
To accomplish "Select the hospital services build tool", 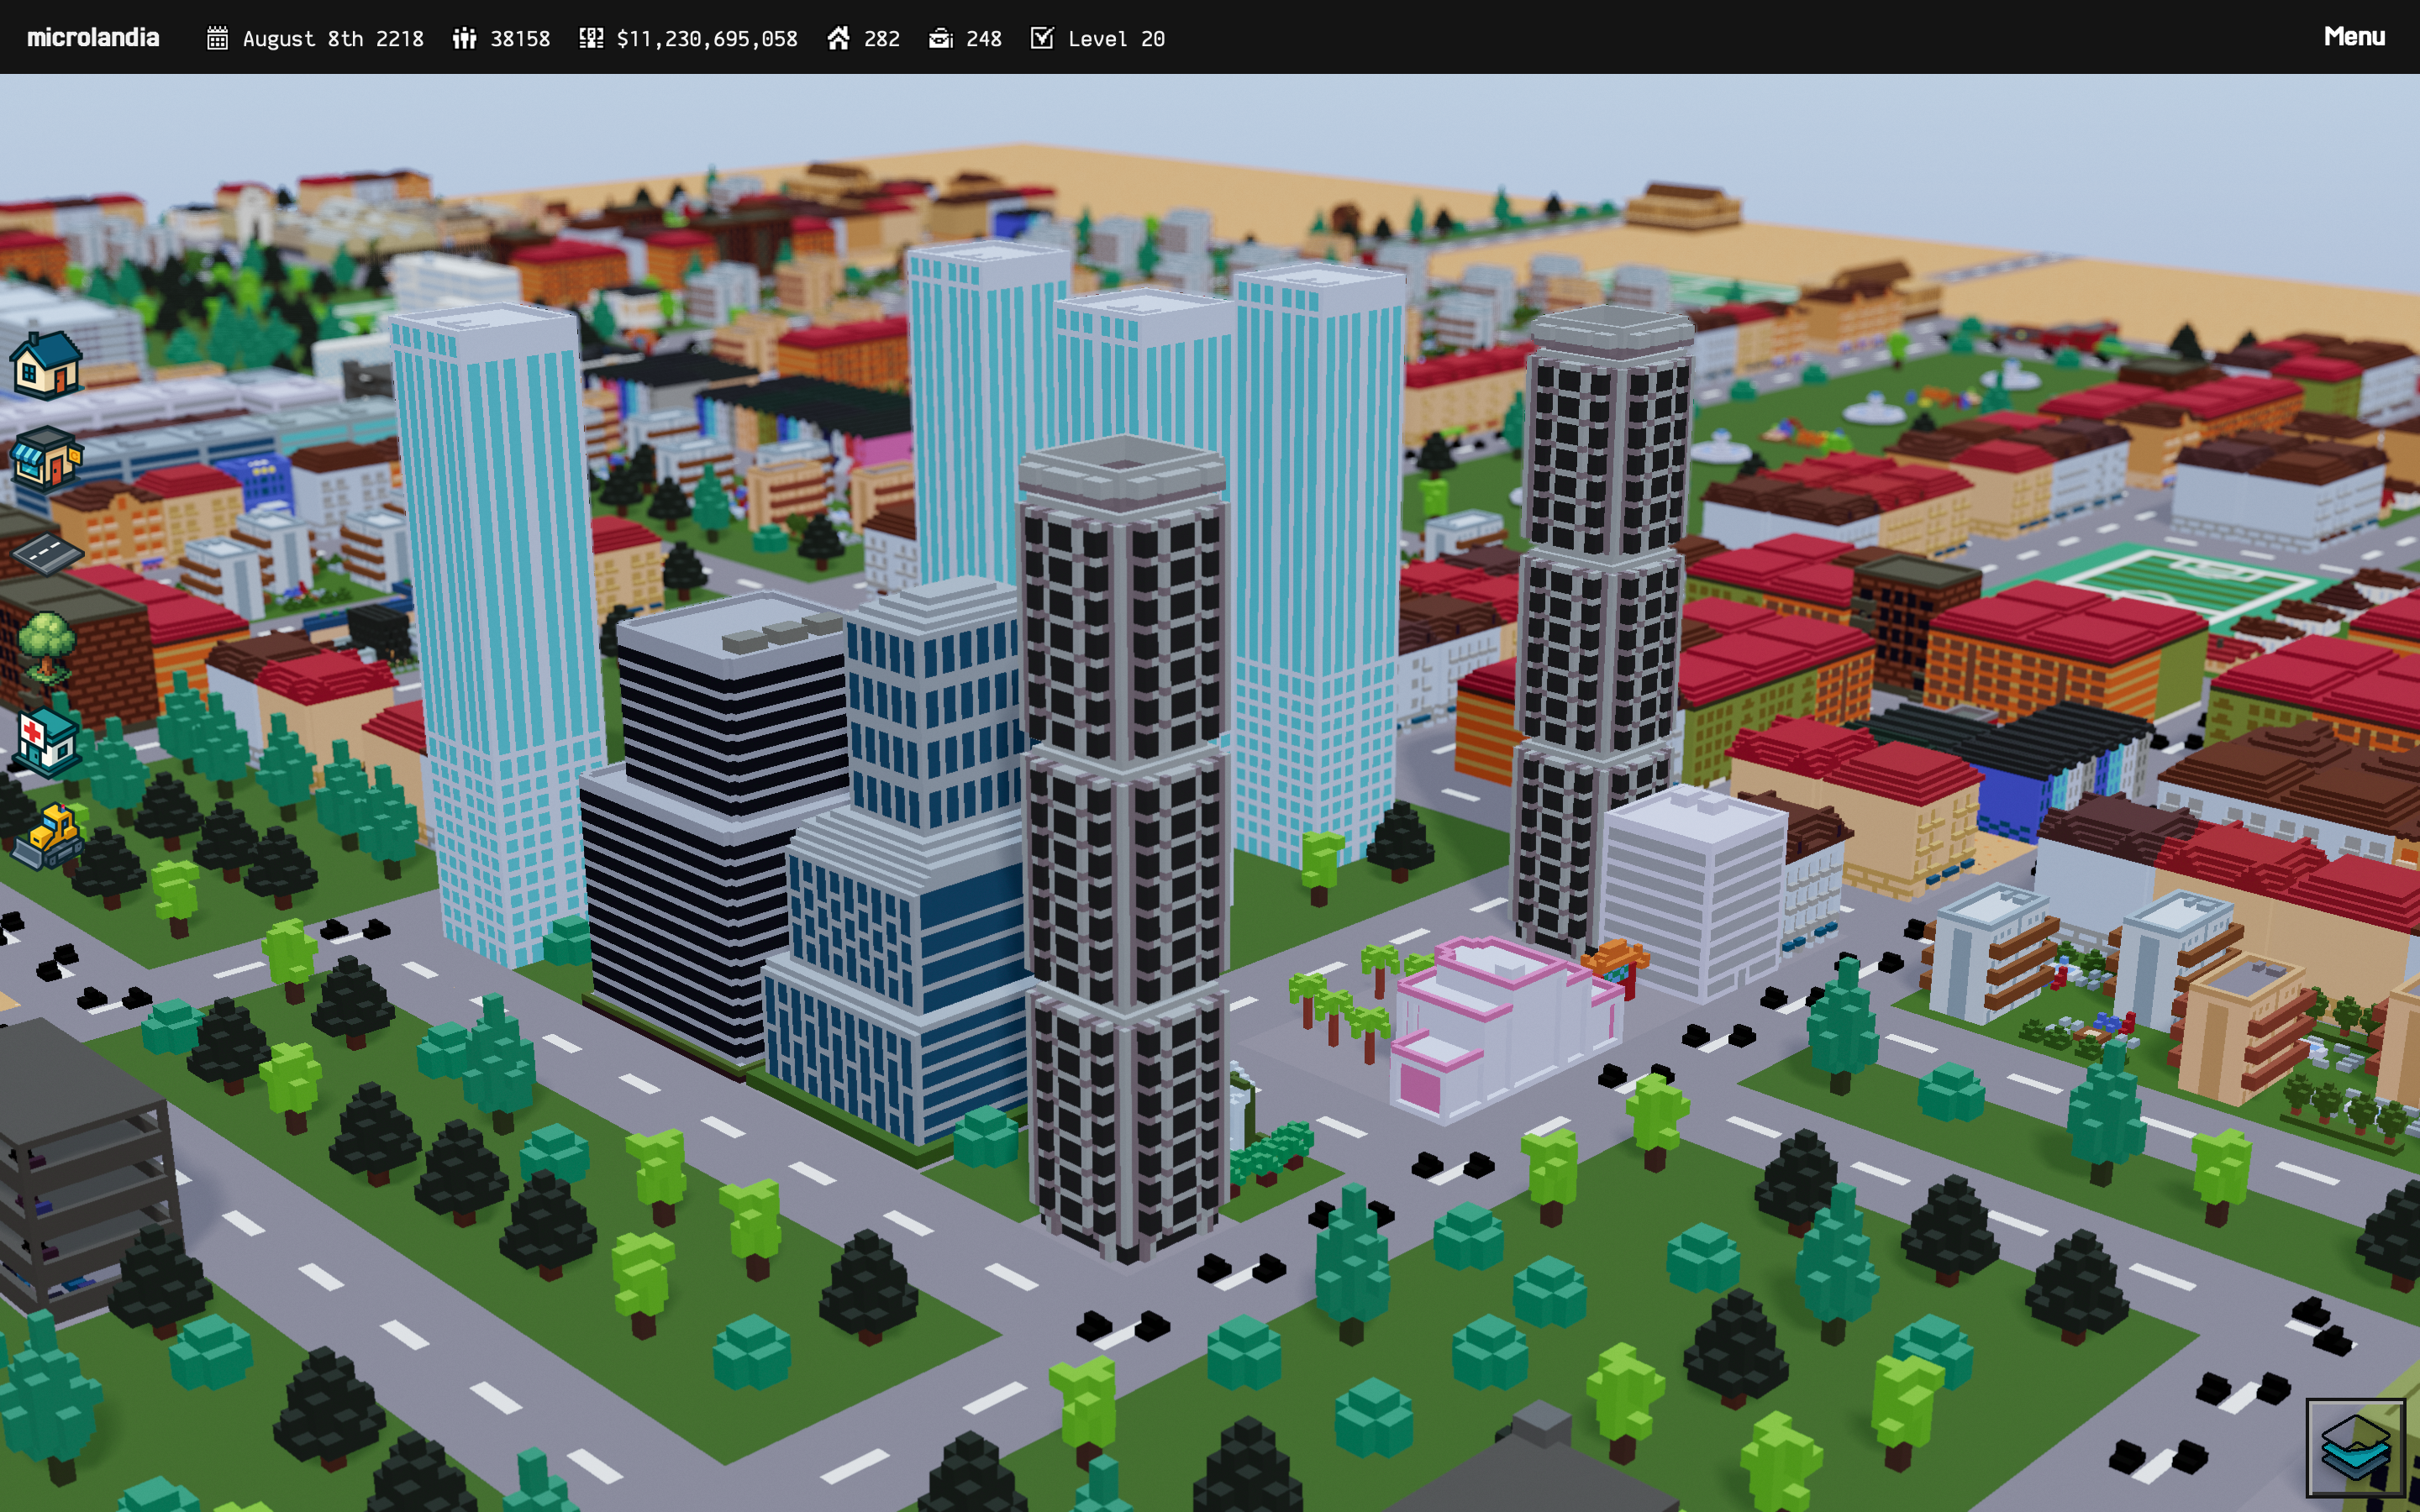I will 47,742.
